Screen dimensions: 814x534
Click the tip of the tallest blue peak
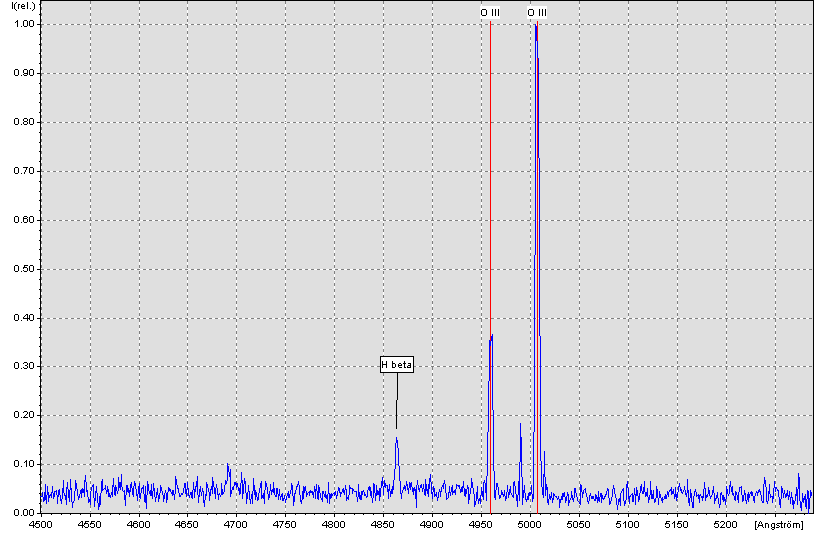[x=536, y=26]
